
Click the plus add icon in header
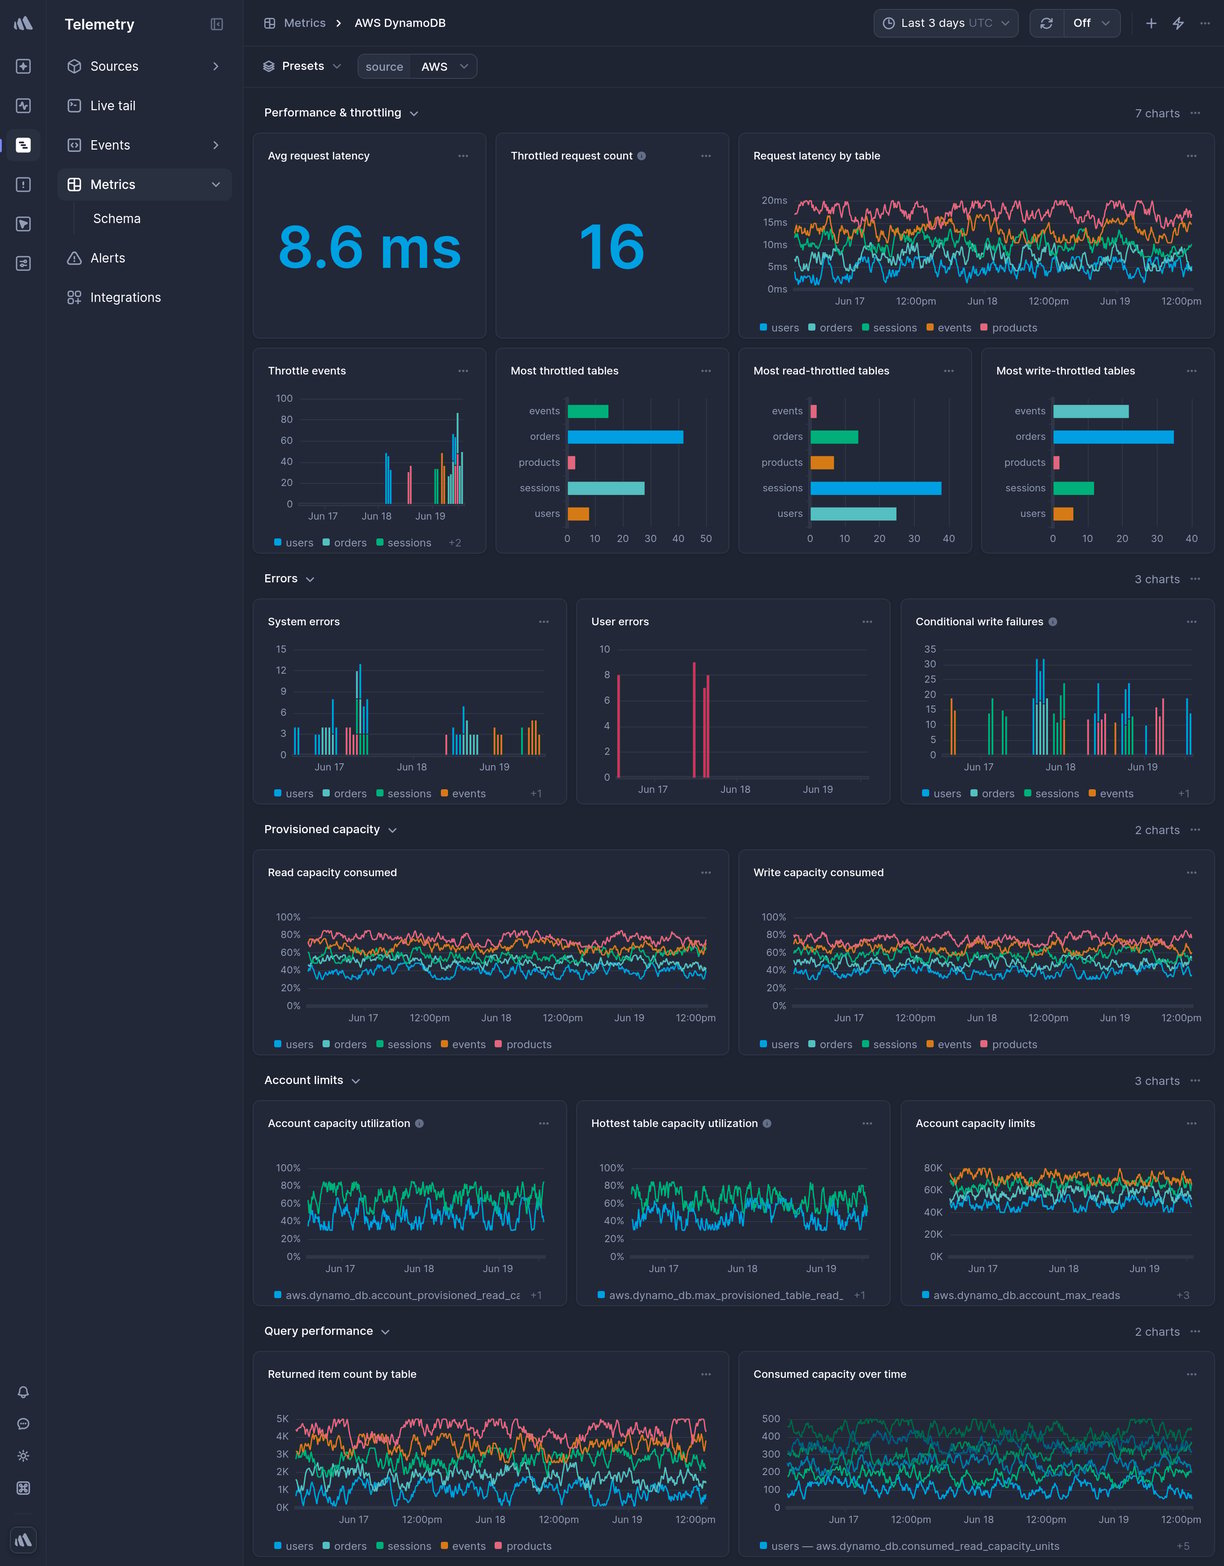[x=1151, y=23]
